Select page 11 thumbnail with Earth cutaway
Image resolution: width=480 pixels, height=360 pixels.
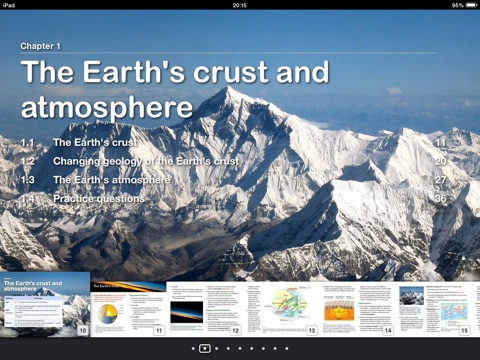tap(128, 309)
